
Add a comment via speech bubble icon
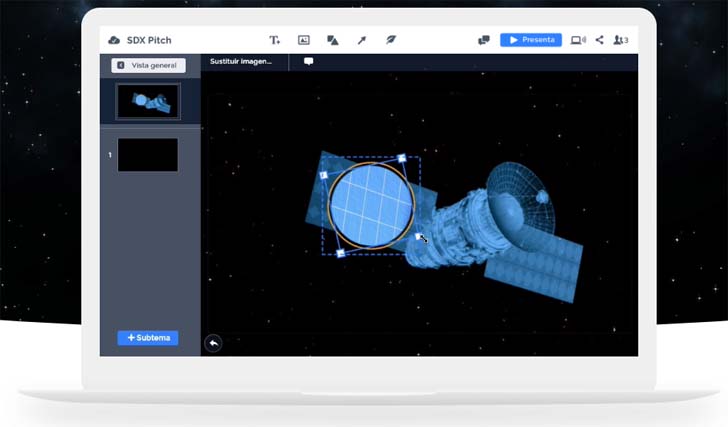[x=308, y=61]
